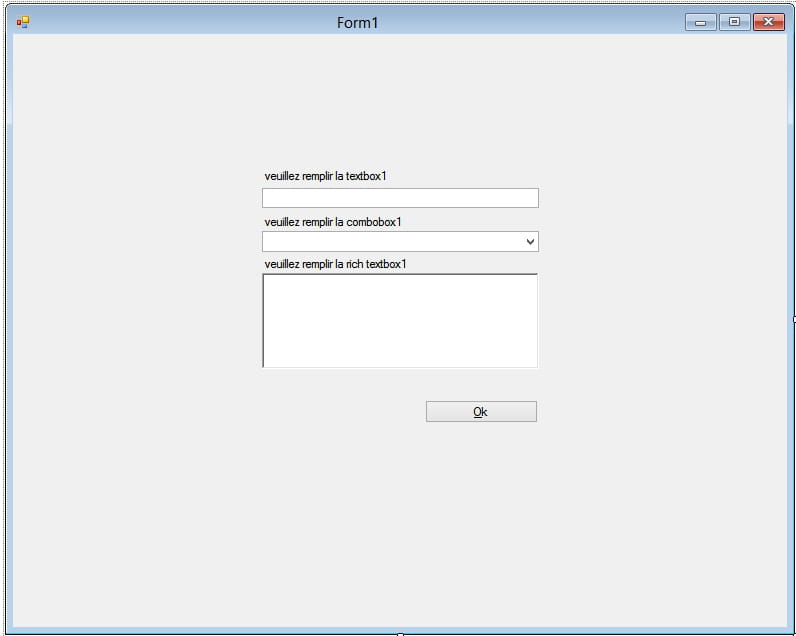Screen dimensions: 796x636
Task: Open the combobox1 dropdown arrow
Action: 530,242
